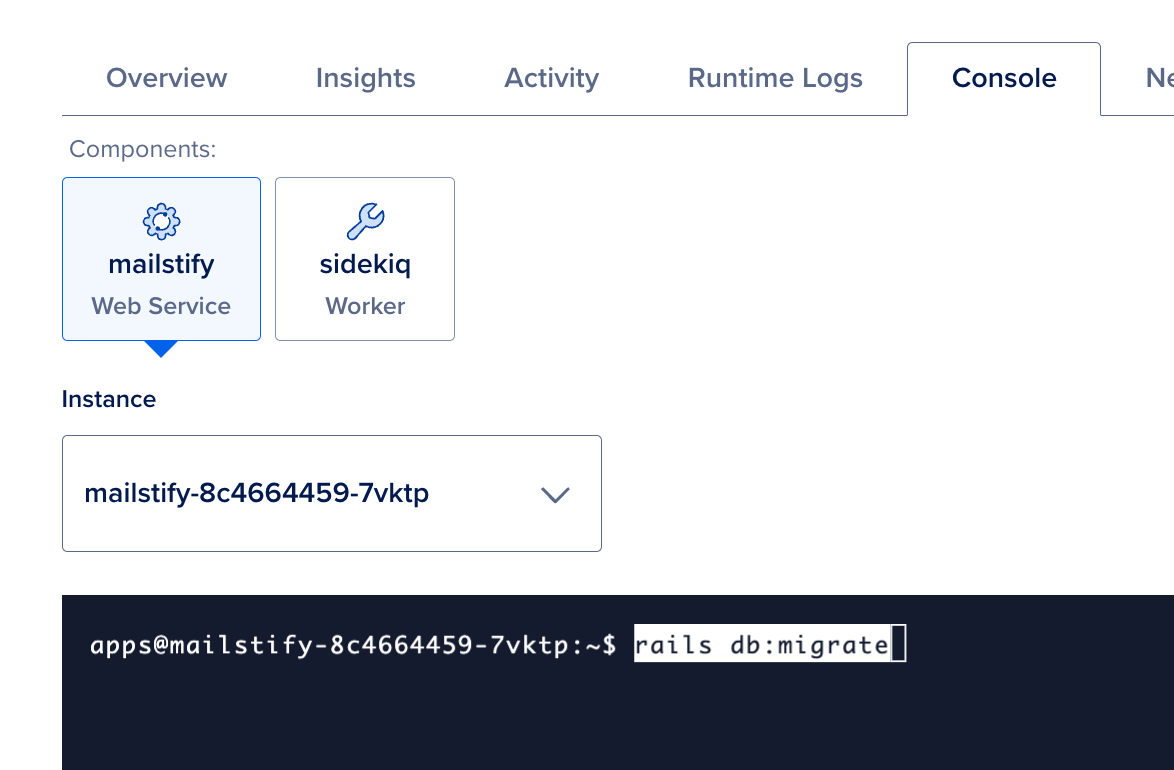
Task: Switch to the Overview tab
Action: pos(166,78)
